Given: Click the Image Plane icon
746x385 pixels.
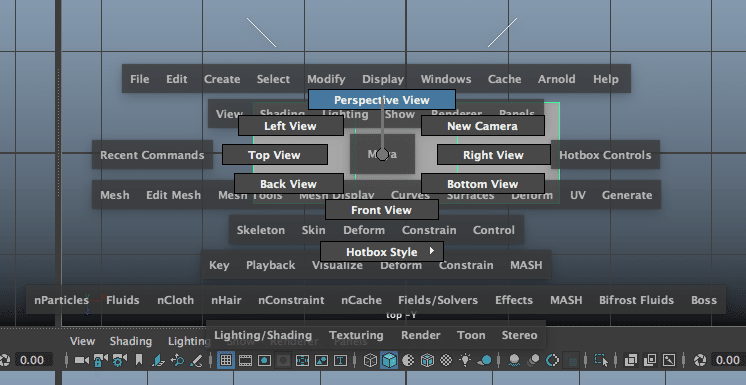Looking at the screenshot, I should coord(158,360).
